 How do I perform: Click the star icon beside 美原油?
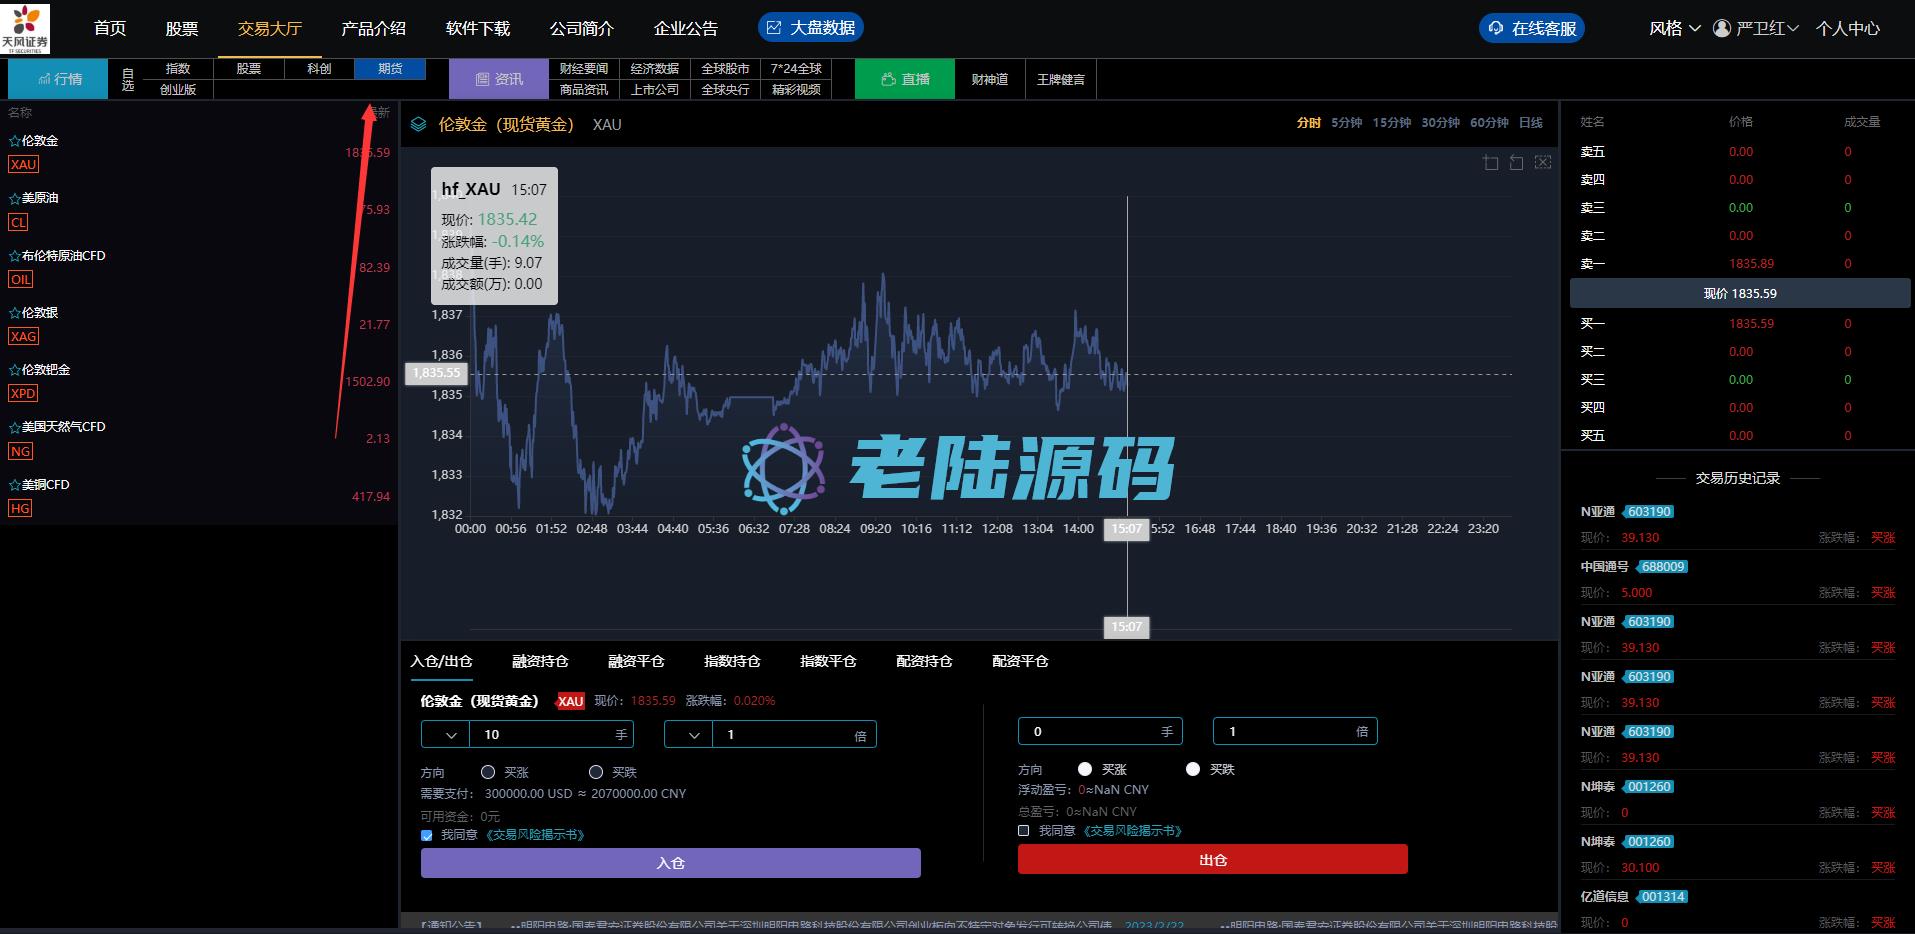pos(14,199)
